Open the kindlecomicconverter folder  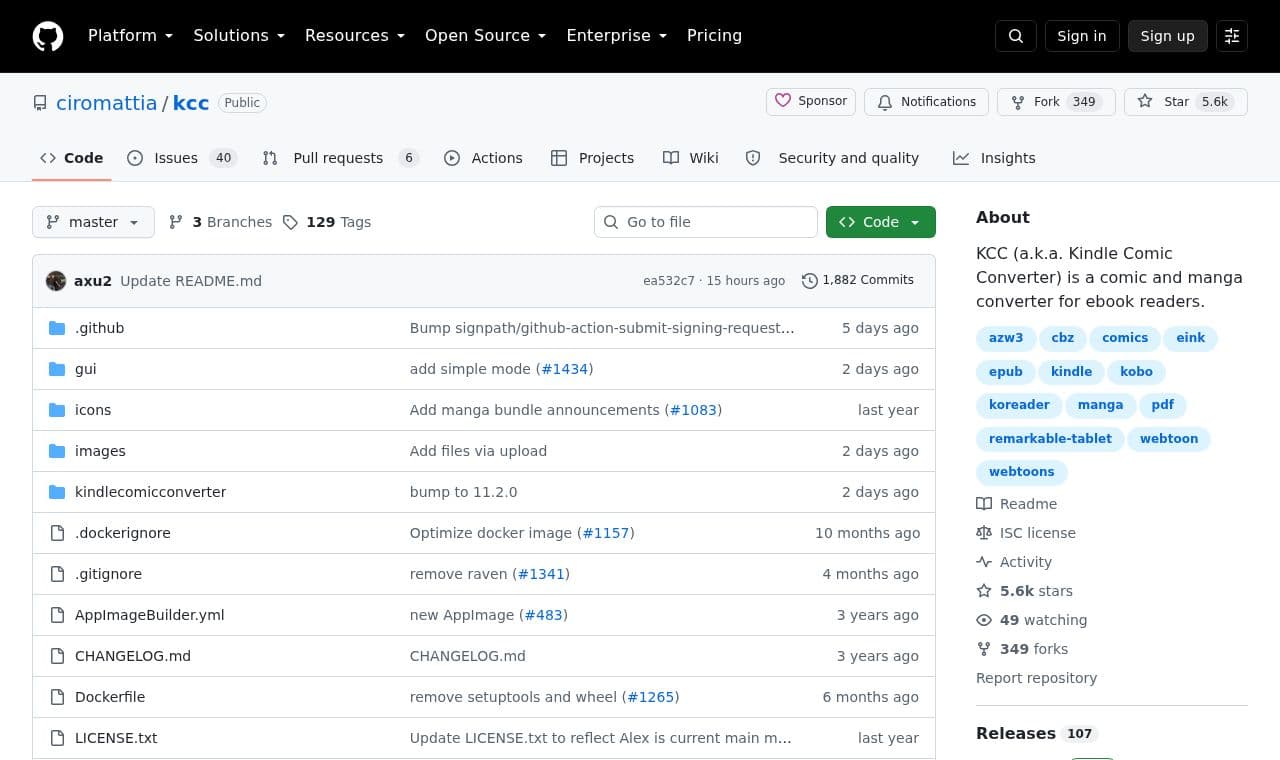150,492
